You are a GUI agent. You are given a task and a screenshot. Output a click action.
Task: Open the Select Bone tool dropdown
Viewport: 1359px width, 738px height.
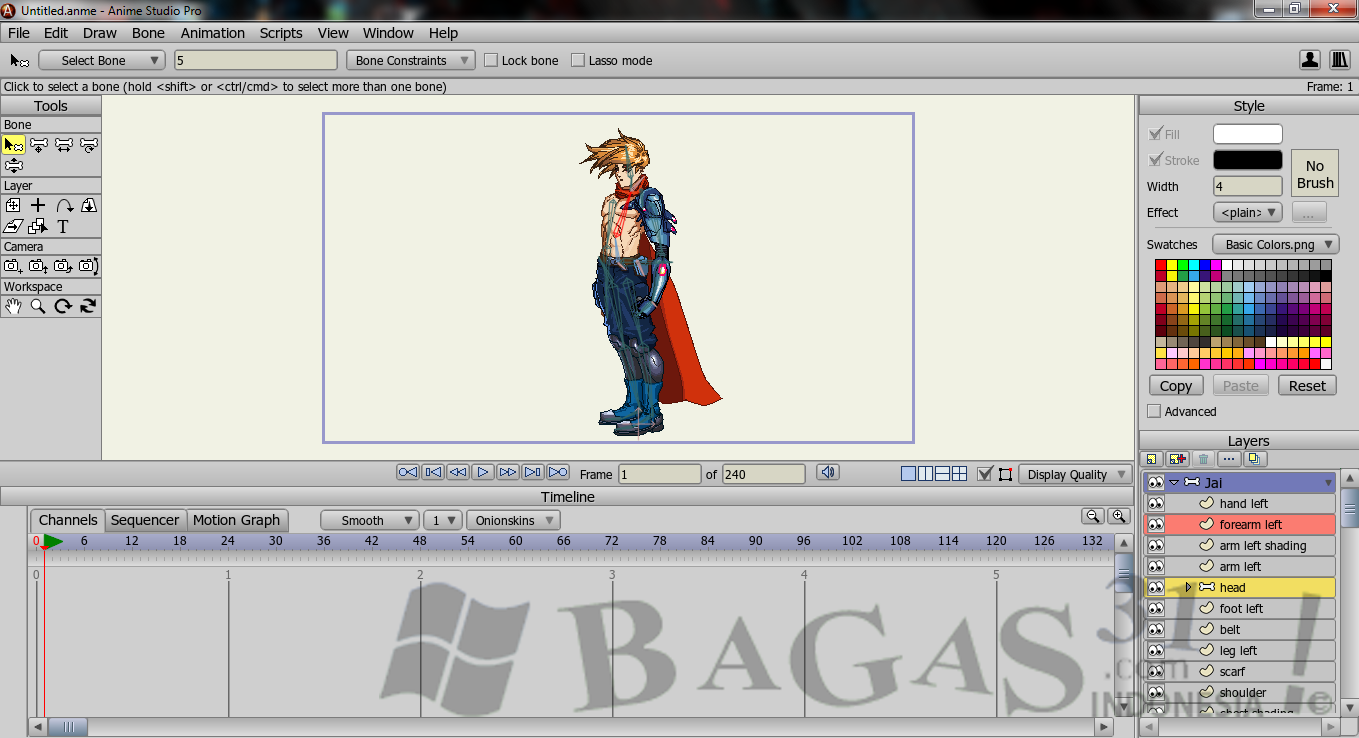(101, 60)
